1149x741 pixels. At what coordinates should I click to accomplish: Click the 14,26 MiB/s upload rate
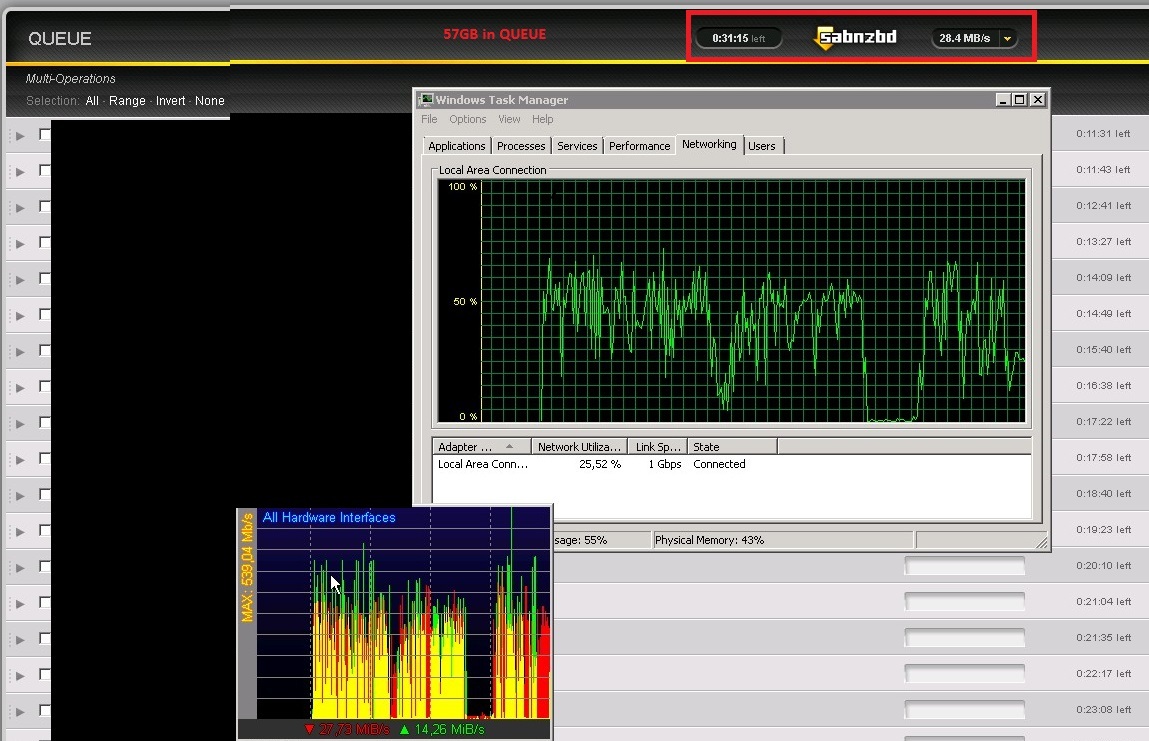click(x=449, y=729)
